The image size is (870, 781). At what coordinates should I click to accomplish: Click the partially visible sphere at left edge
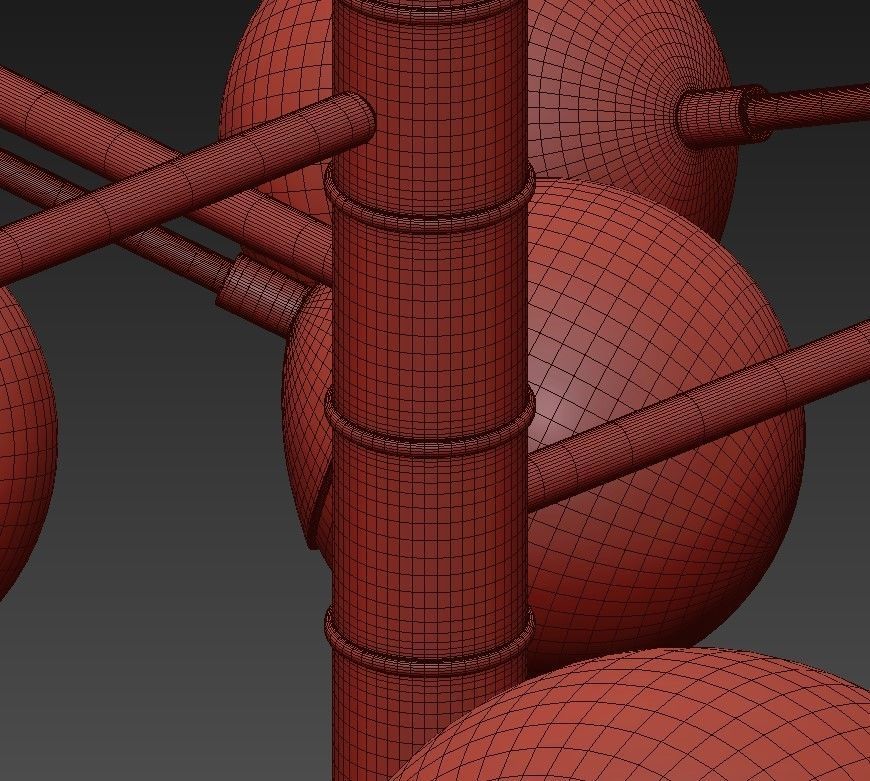[25, 444]
